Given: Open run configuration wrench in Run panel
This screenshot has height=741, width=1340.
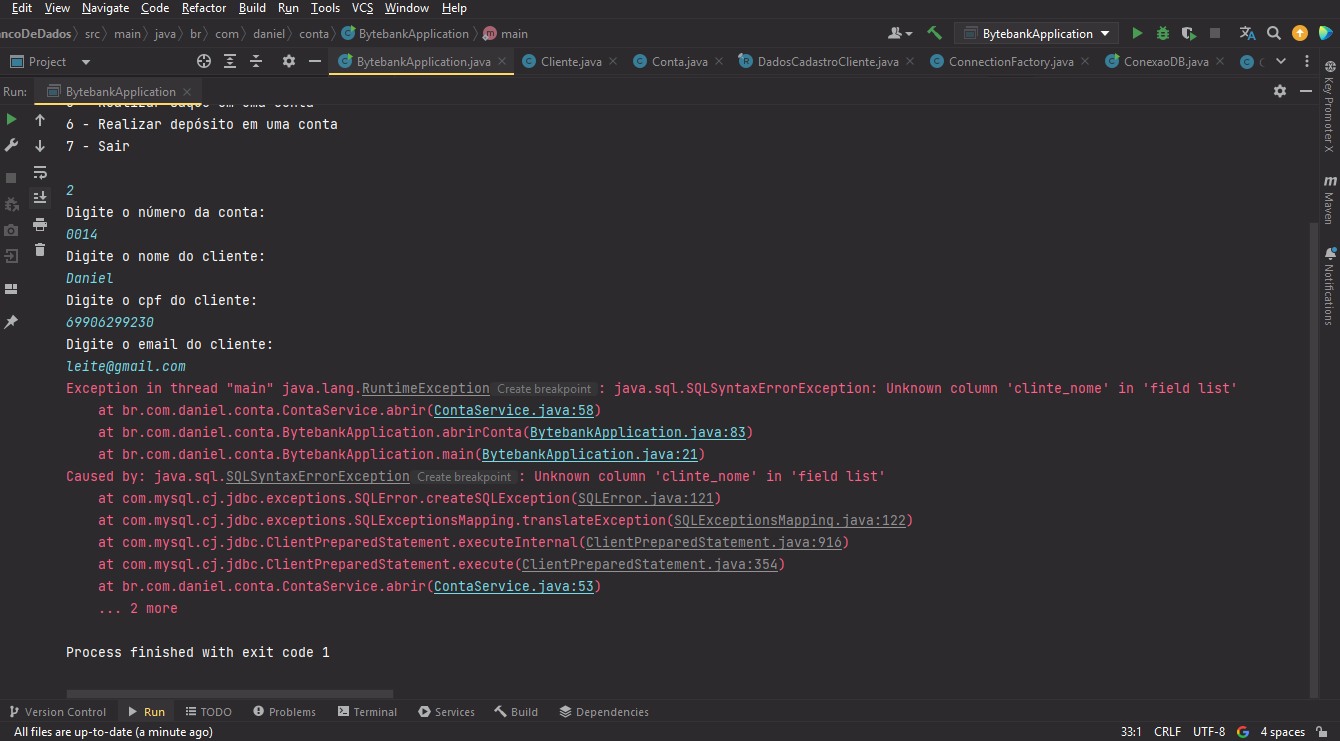Looking at the screenshot, I should 11,146.
